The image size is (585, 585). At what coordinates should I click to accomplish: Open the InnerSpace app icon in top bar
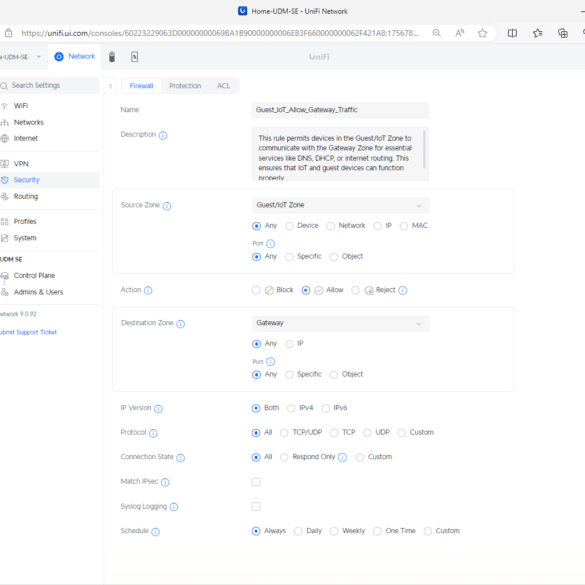pos(135,57)
